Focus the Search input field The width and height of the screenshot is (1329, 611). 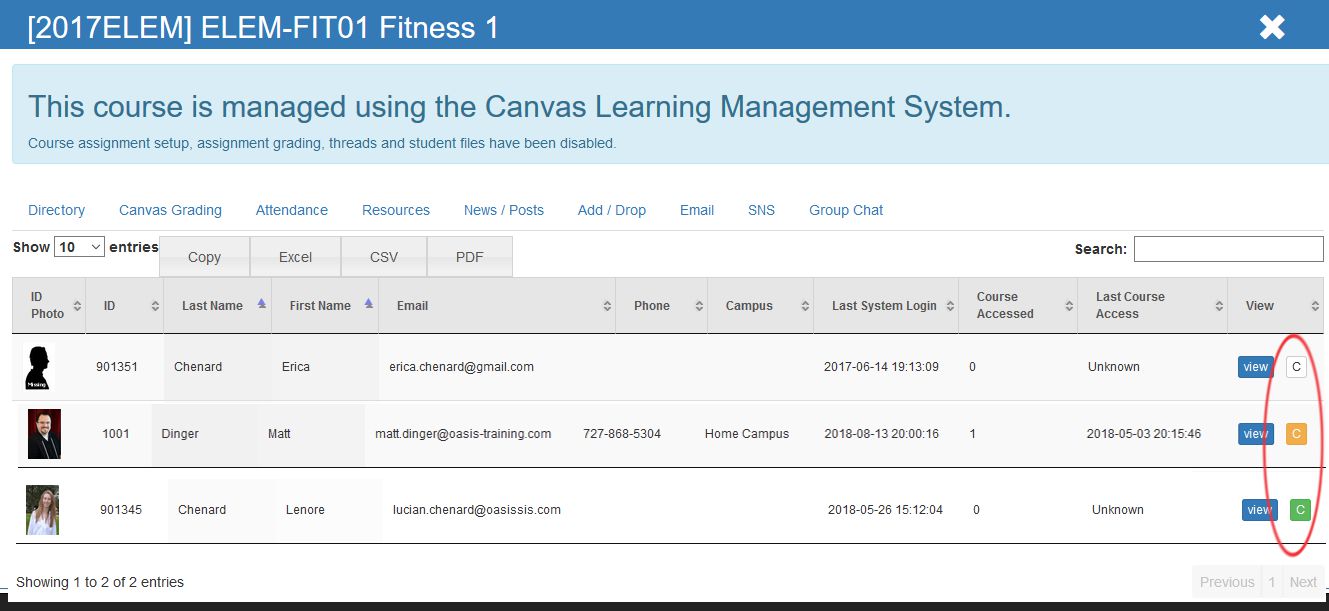point(1228,249)
